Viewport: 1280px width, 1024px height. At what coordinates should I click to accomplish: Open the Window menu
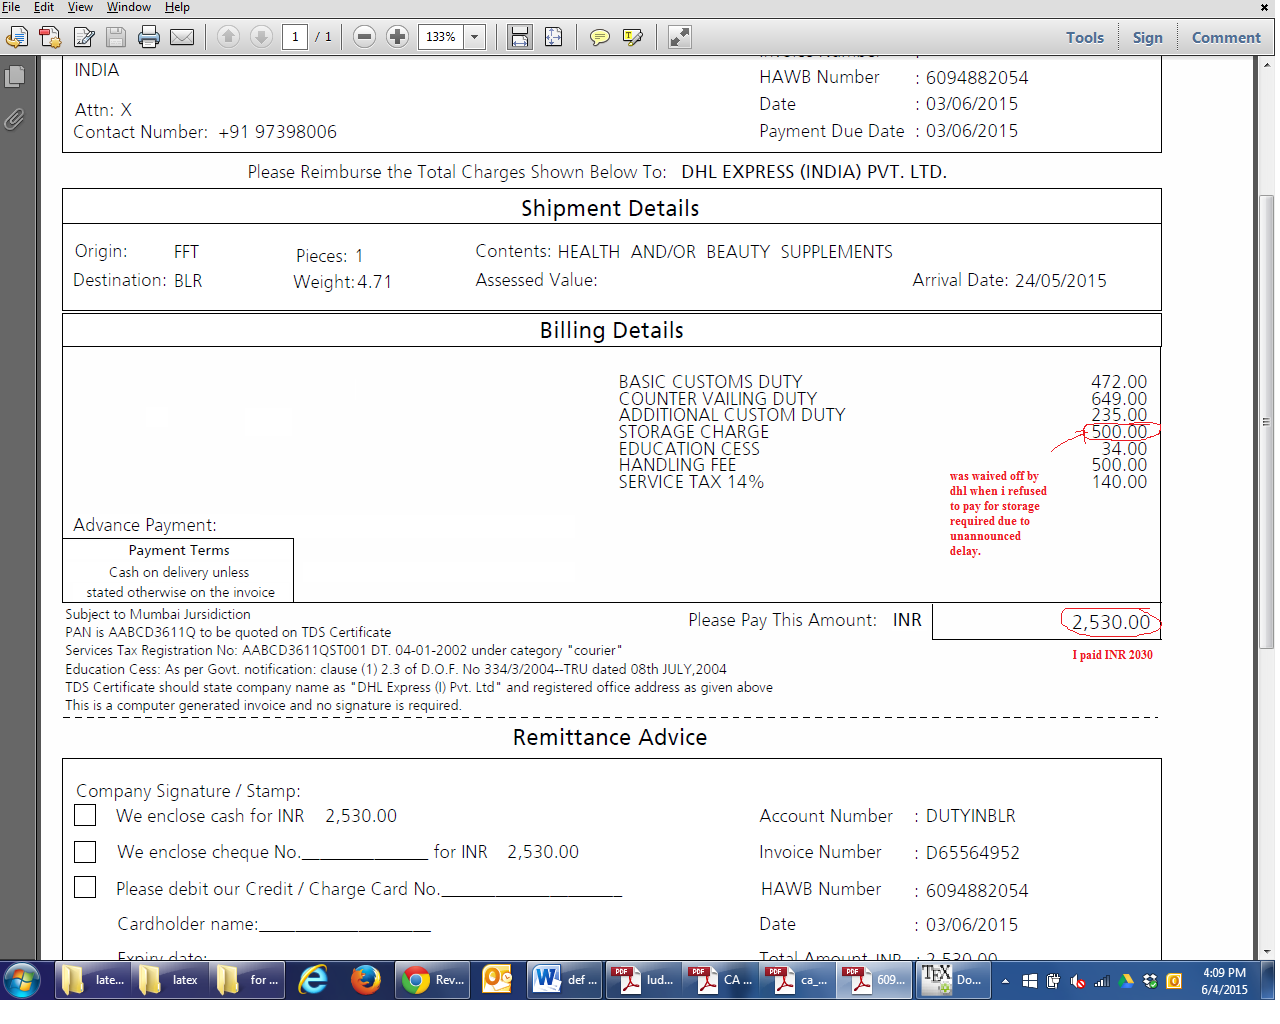pyautogui.click(x=129, y=7)
